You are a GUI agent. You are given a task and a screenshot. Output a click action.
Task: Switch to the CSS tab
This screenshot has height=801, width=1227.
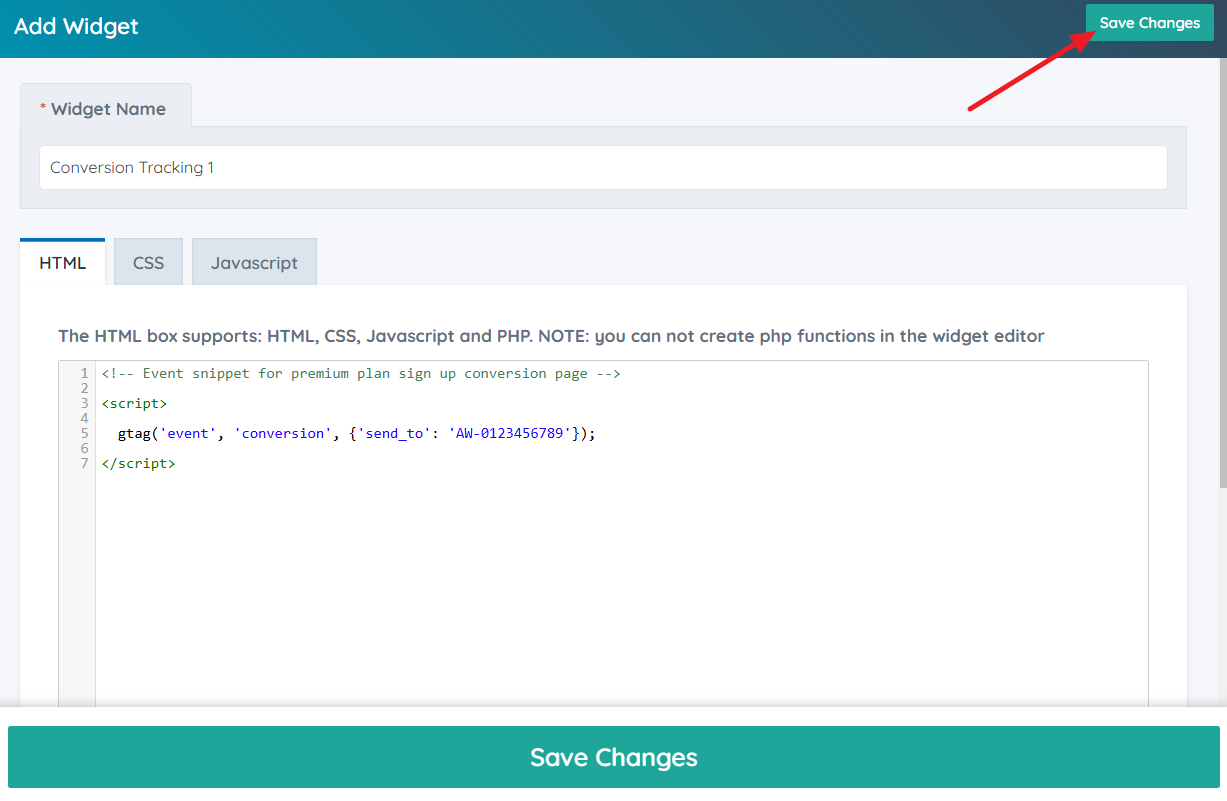[x=148, y=263]
